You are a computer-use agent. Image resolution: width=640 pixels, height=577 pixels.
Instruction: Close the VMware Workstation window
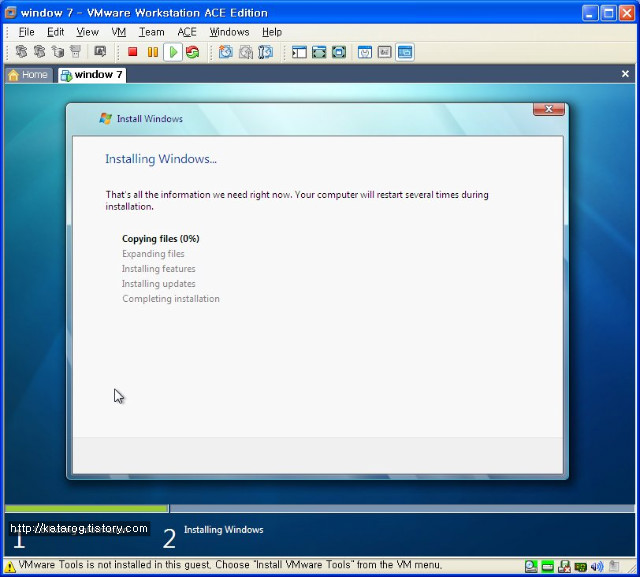pyautogui.click(x=627, y=13)
